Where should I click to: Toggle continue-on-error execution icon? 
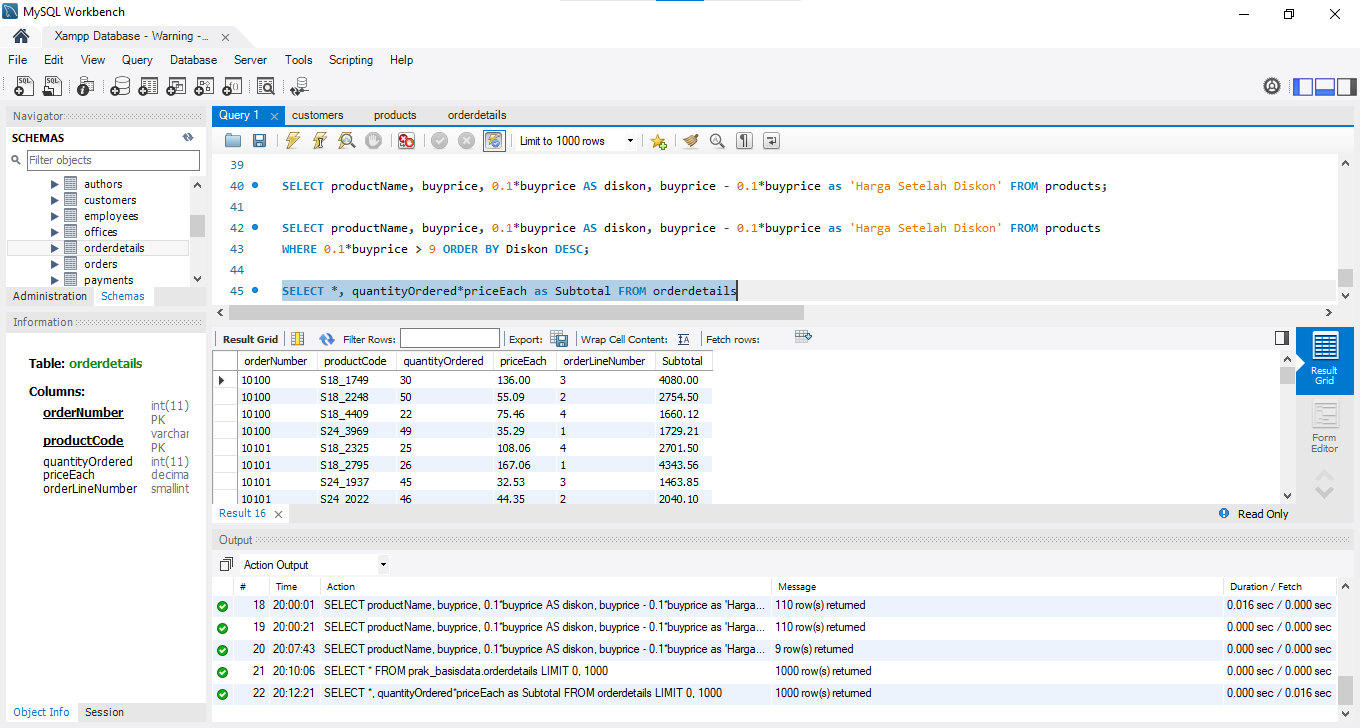(x=406, y=141)
